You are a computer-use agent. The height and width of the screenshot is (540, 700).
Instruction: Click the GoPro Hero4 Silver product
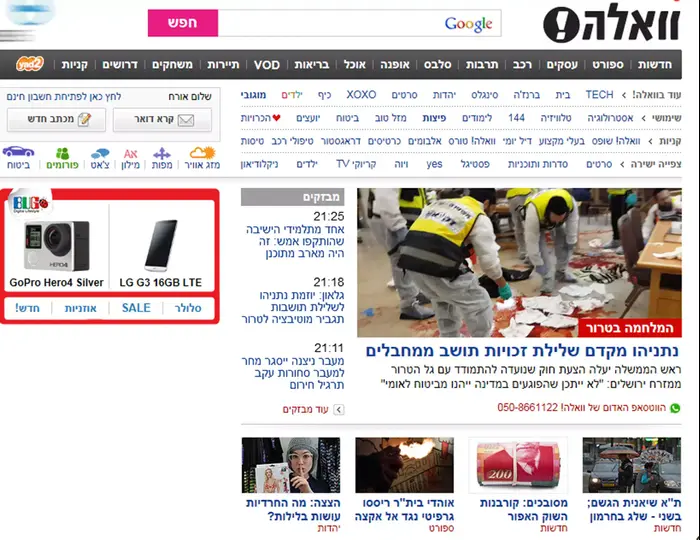click(56, 253)
